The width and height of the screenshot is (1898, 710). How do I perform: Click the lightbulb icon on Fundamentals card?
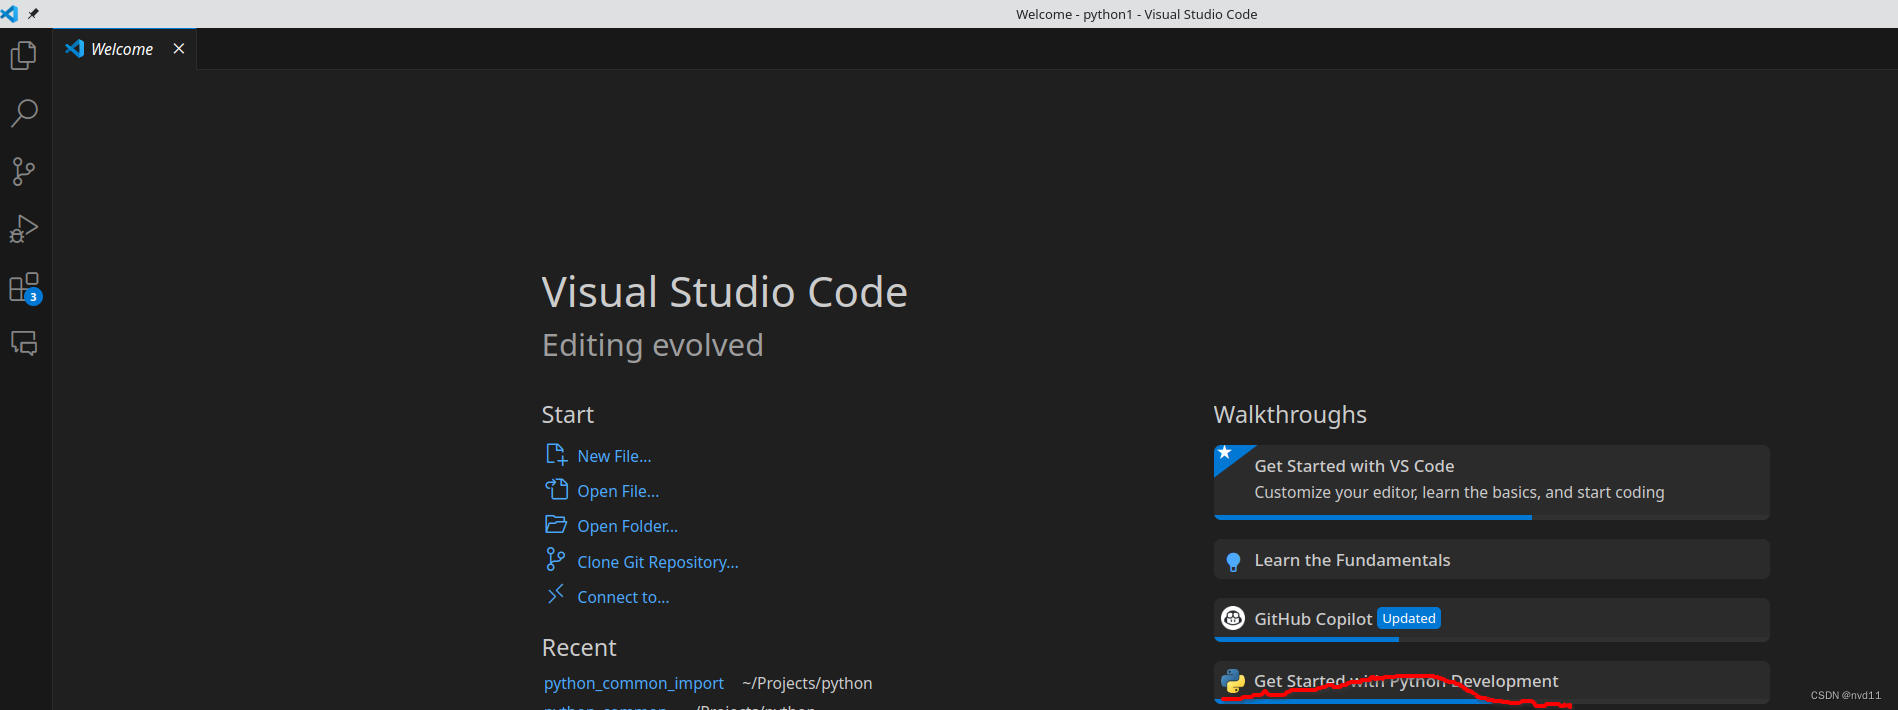coord(1233,561)
